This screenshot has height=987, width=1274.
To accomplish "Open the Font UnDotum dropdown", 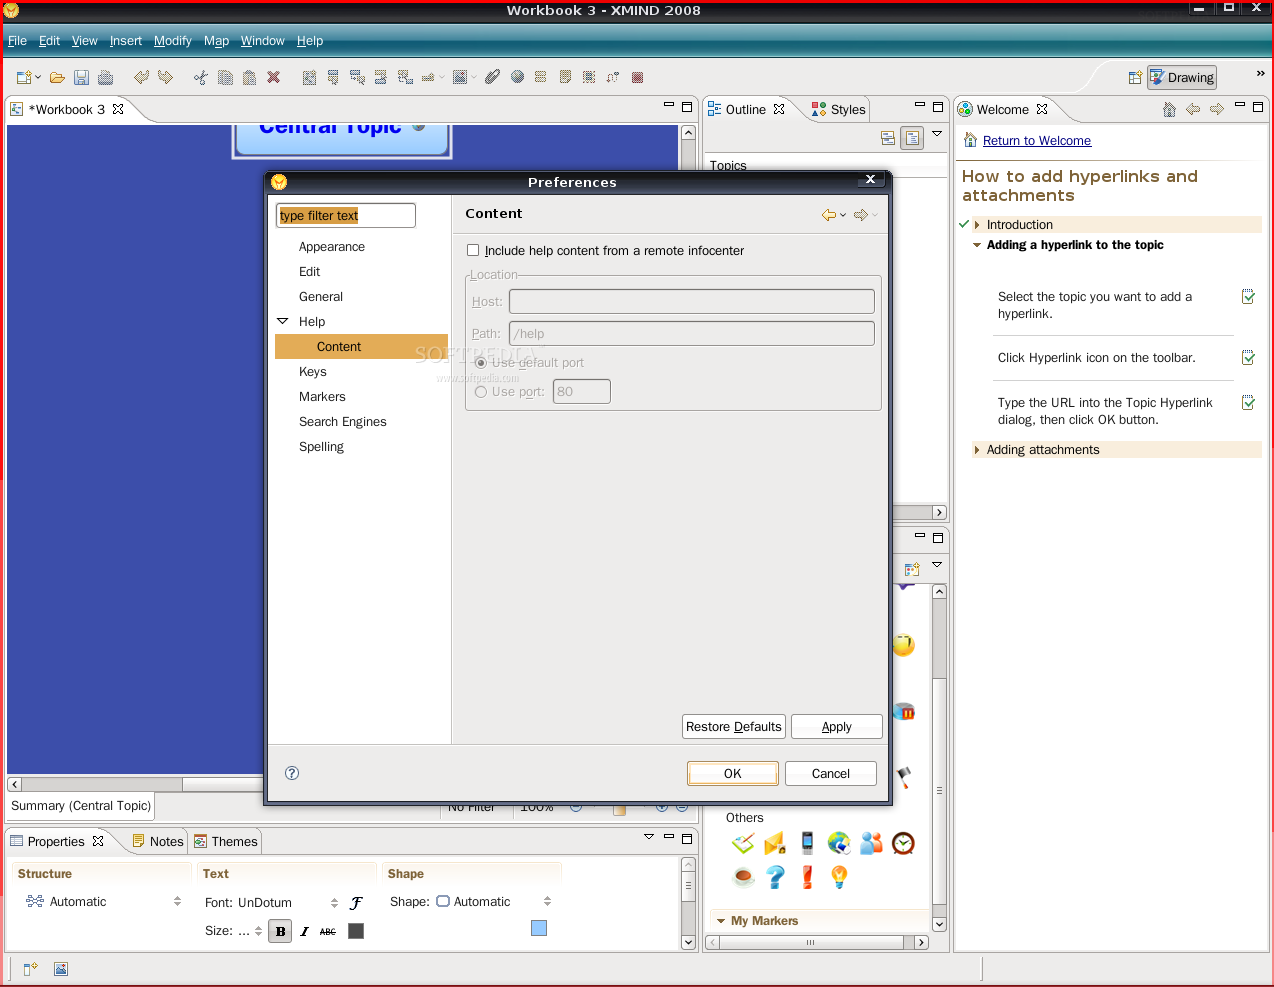I will coord(334,903).
